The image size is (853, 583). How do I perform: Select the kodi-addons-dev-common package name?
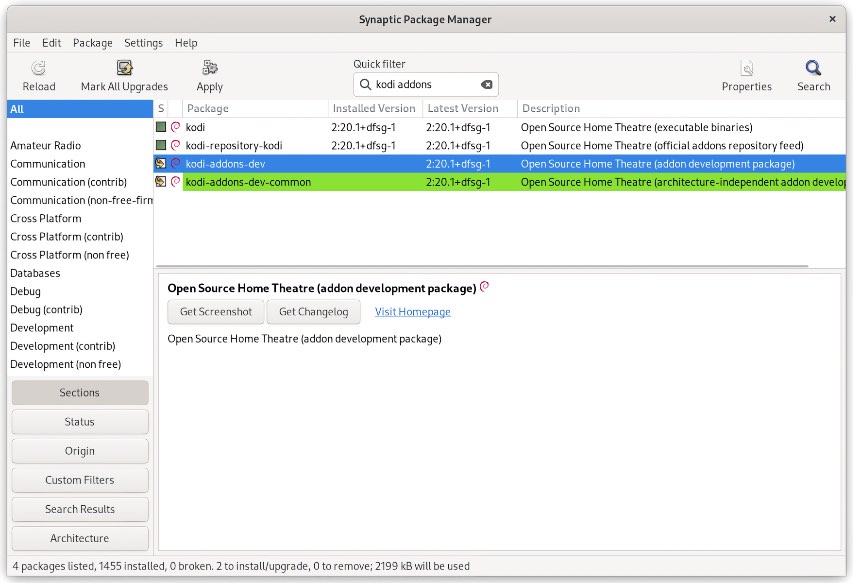(x=248, y=182)
